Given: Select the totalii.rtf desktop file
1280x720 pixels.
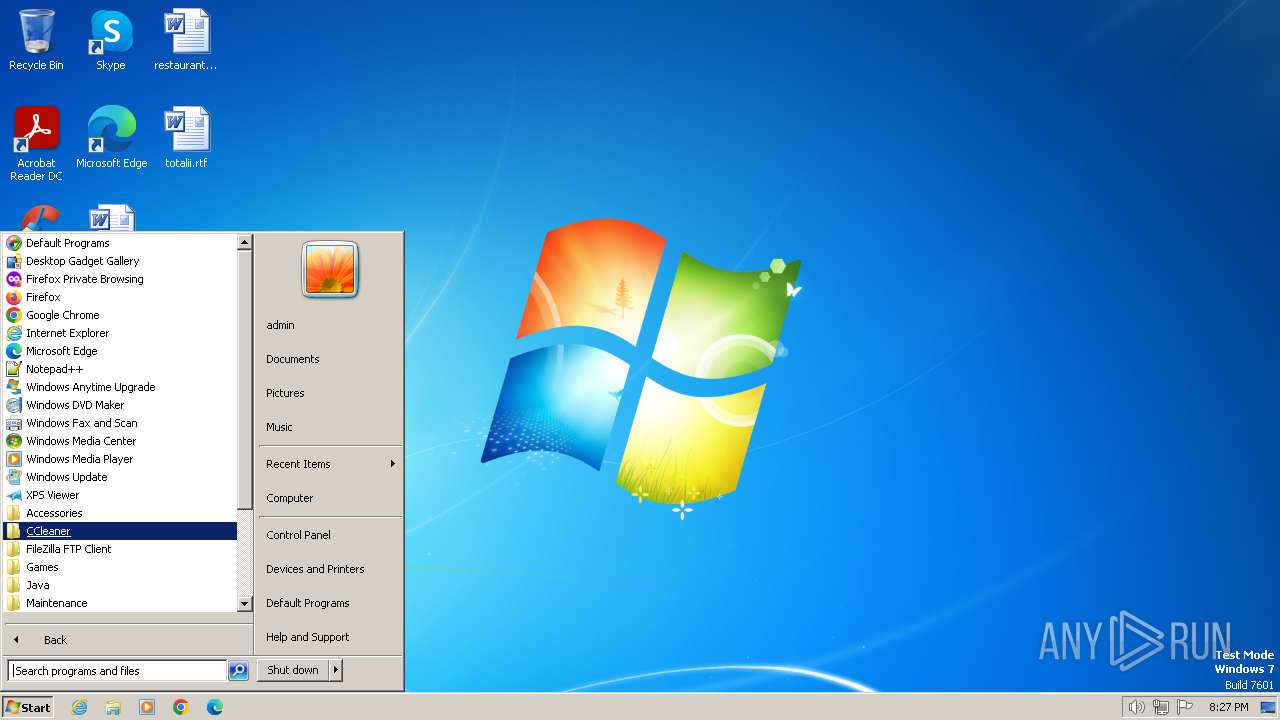Looking at the screenshot, I should (186, 138).
